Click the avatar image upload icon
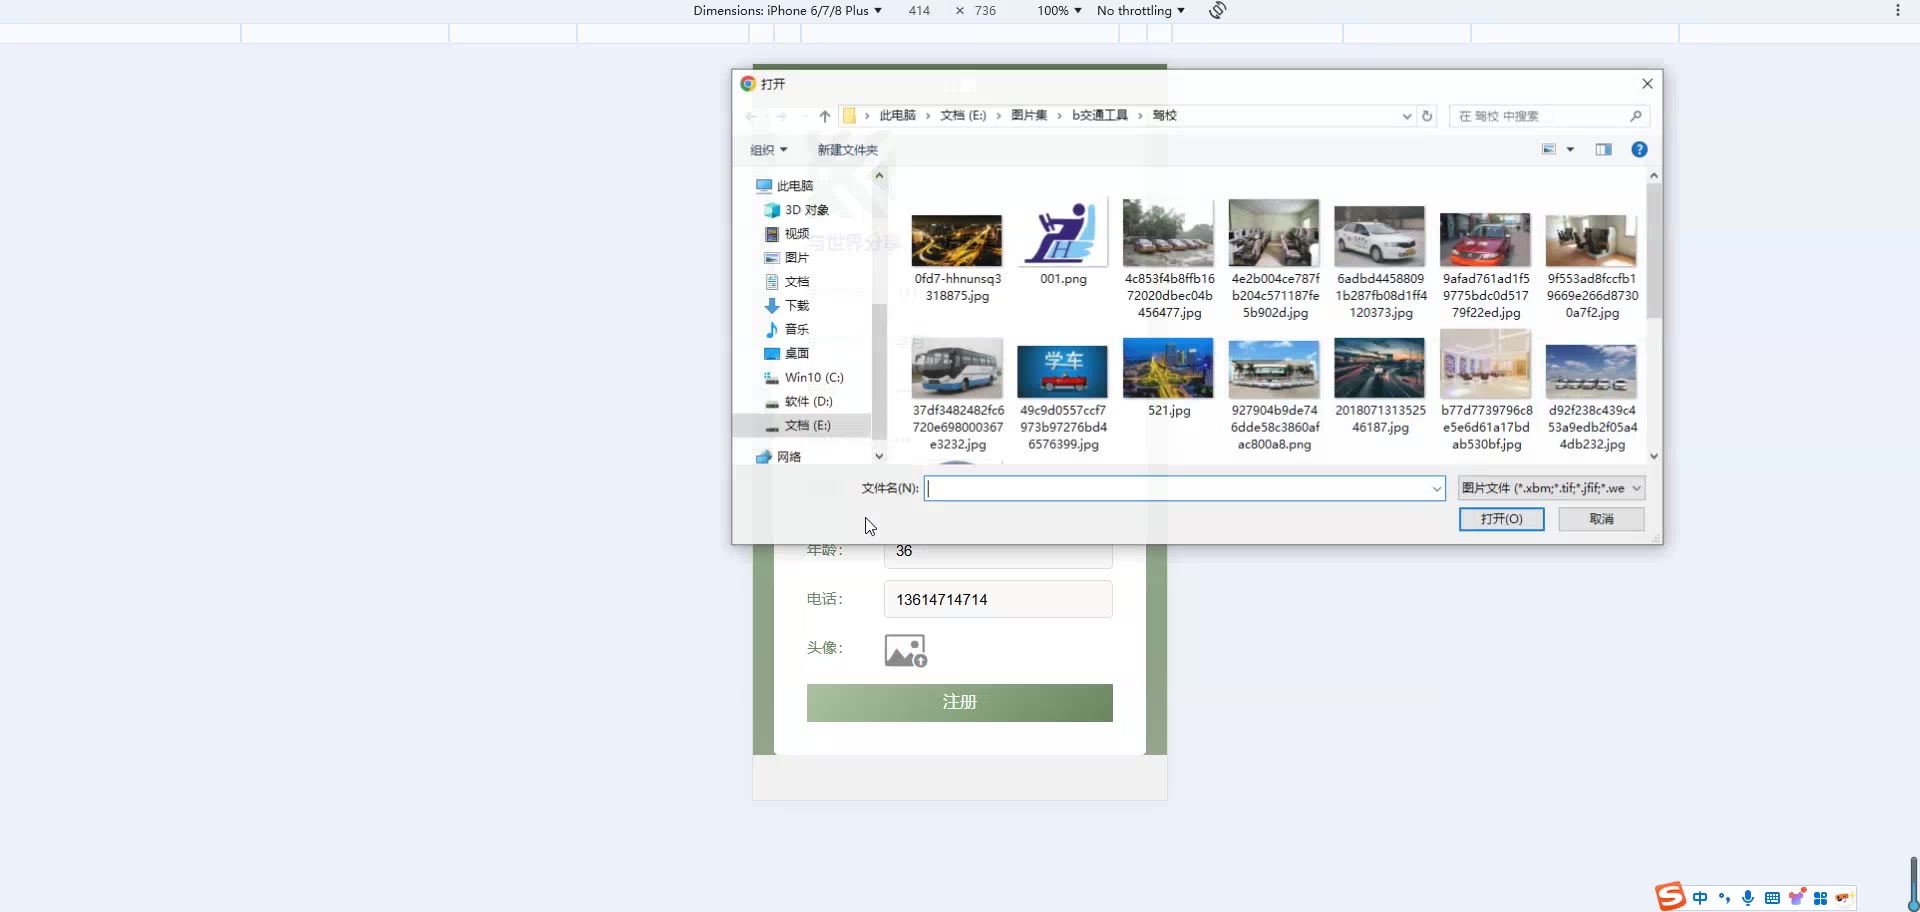This screenshot has width=1920, height=912. 905,651
